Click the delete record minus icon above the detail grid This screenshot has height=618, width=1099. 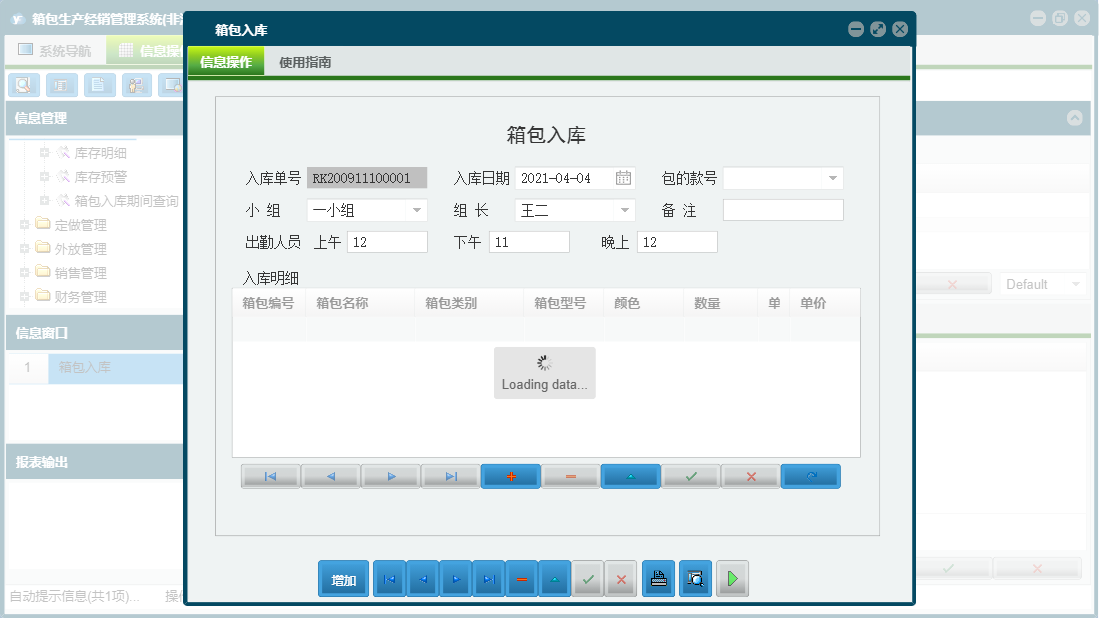570,476
